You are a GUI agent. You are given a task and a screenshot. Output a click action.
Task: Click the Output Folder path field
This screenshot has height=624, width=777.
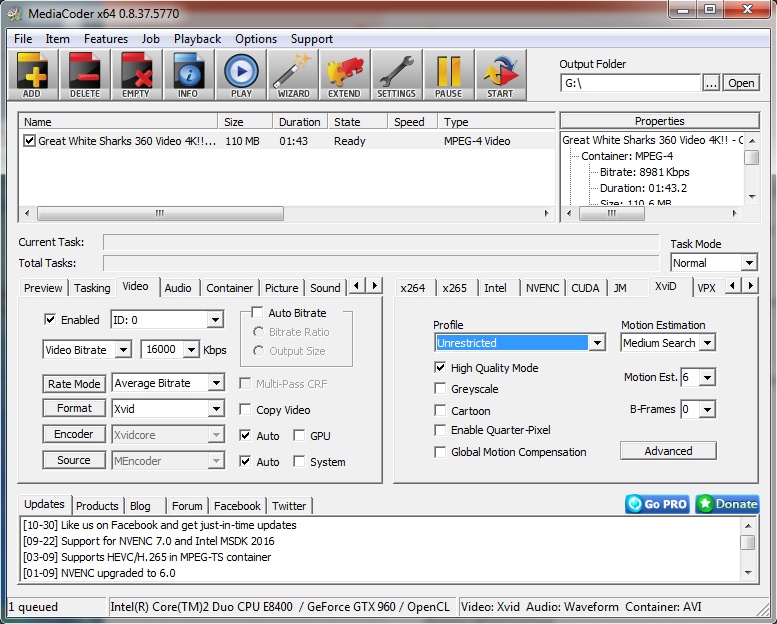click(630, 83)
